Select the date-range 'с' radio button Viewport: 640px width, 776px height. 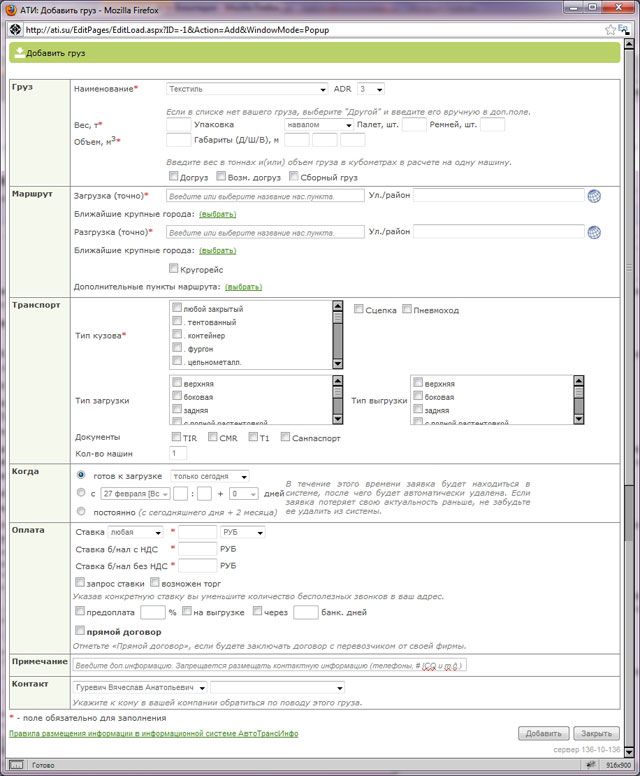(x=81, y=492)
